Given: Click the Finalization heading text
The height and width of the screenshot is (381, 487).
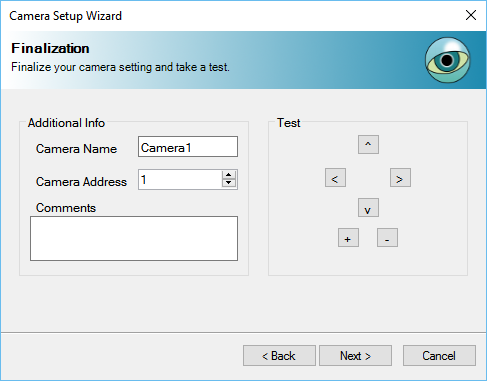Looking at the screenshot, I should [50, 48].
